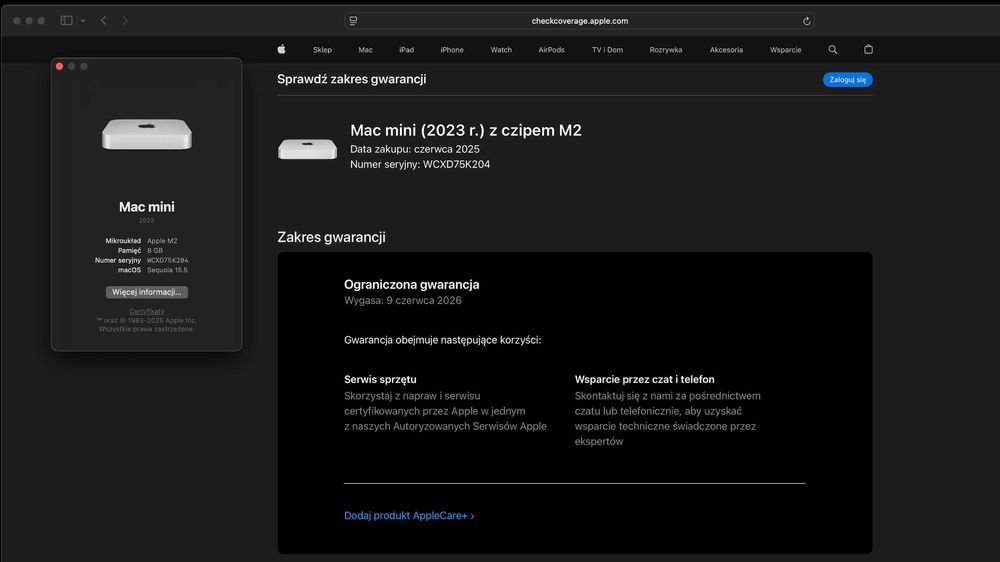Open the iPad menu item

pyautogui.click(x=406, y=50)
